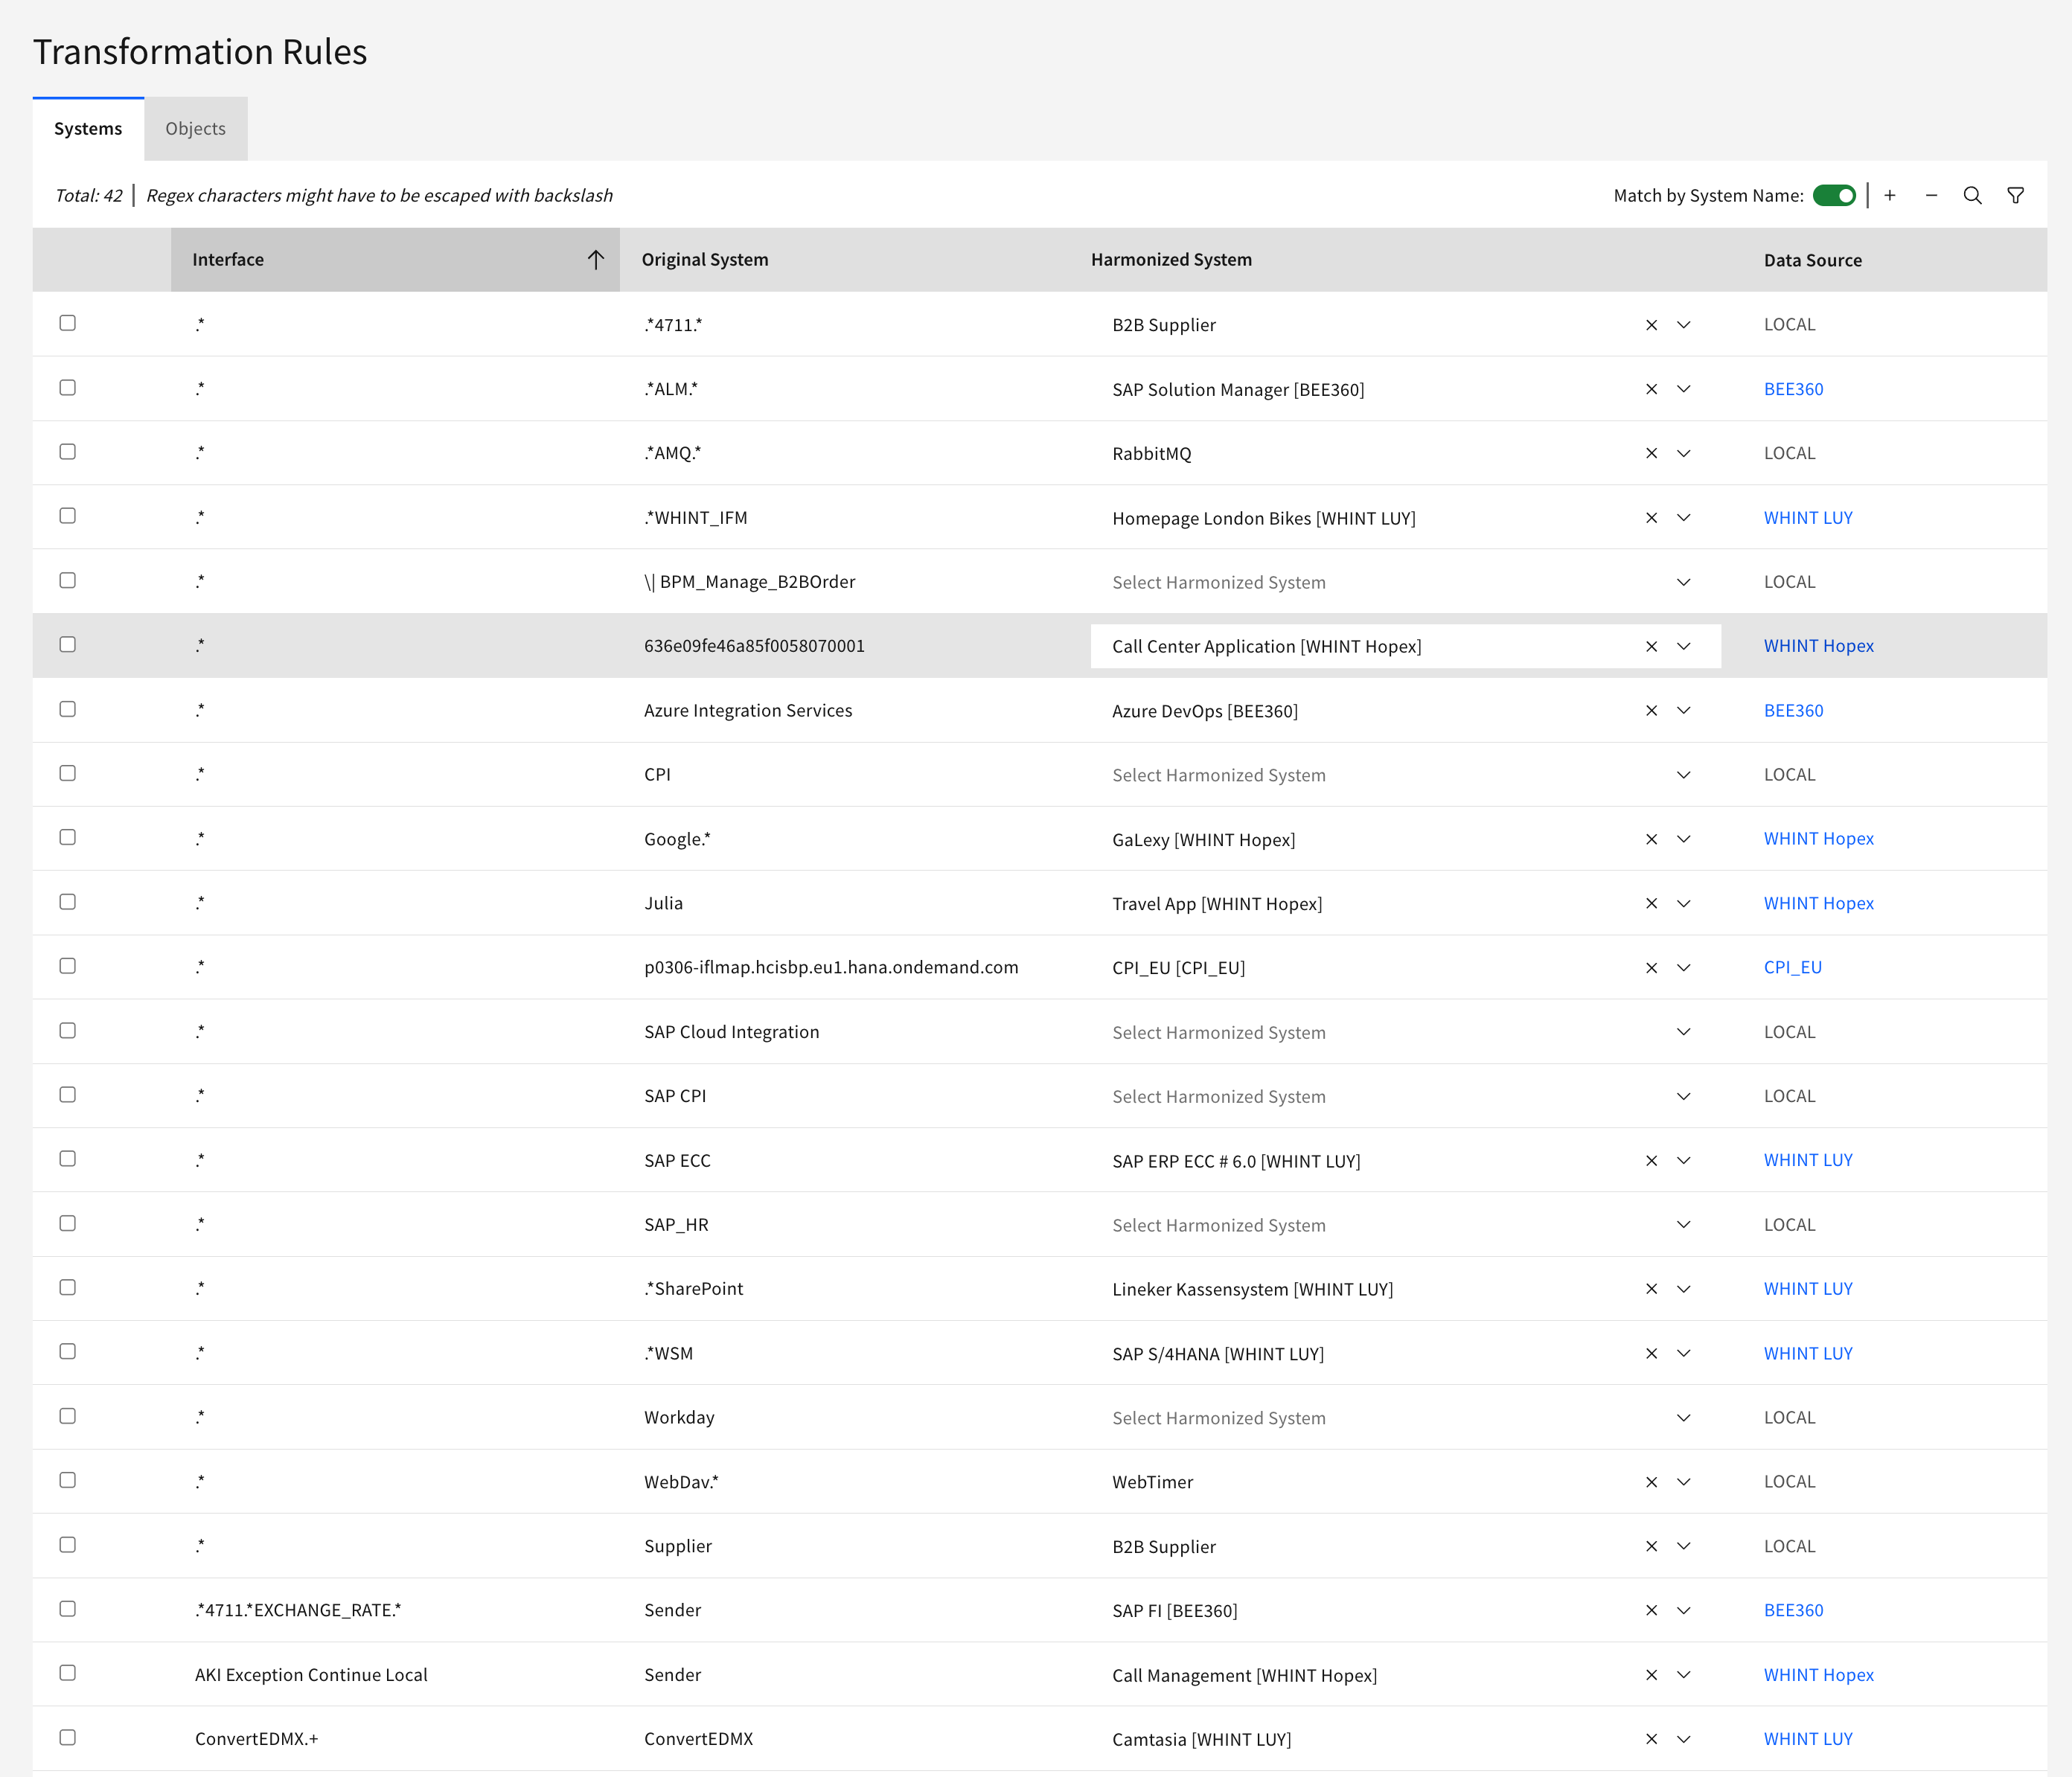Expand harmonized system dropdown for CPI row
The image size is (2072, 1777).
[1684, 775]
